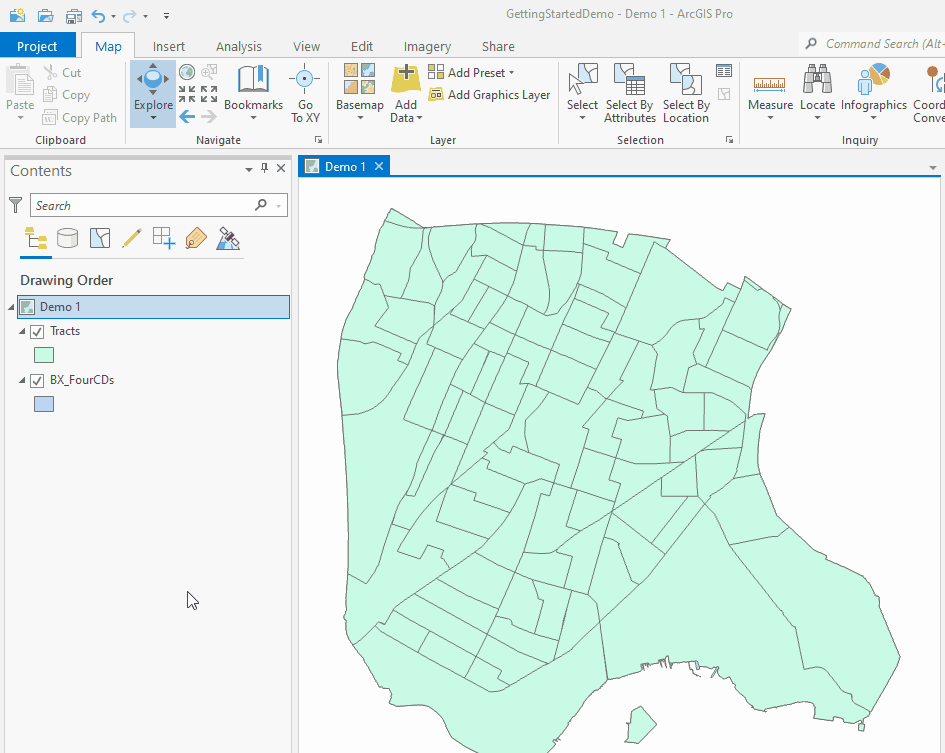Click the Contents panel filter icon

pos(14,204)
